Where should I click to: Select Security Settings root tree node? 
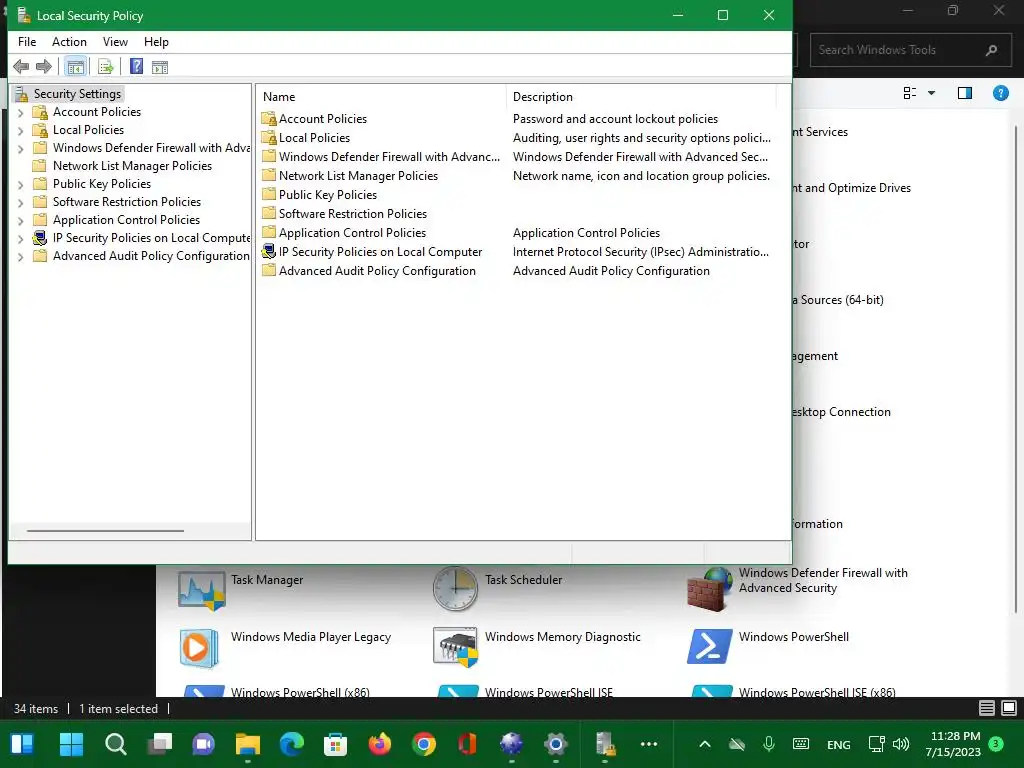tap(77, 94)
